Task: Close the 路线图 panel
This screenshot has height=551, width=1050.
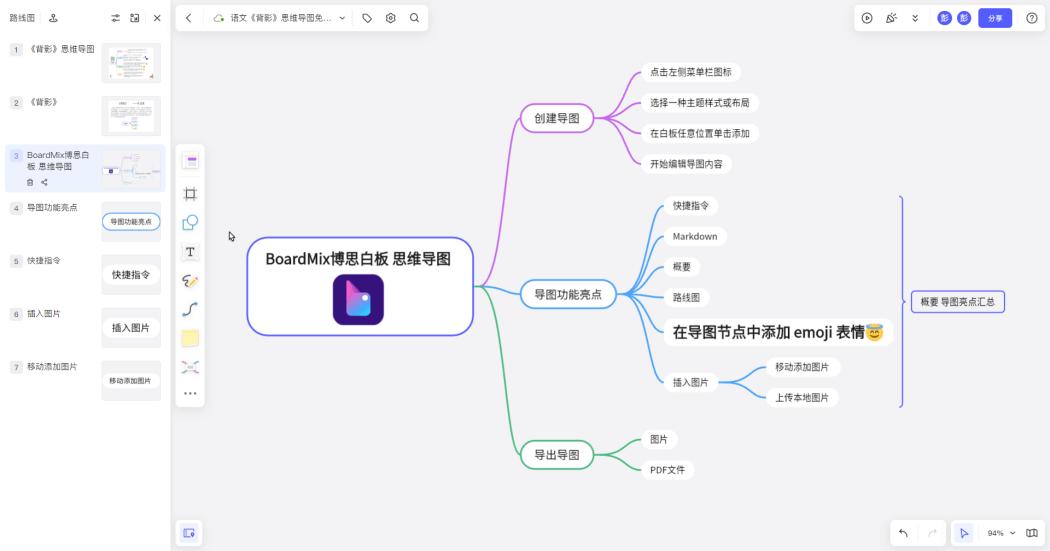Action: (x=157, y=18)
